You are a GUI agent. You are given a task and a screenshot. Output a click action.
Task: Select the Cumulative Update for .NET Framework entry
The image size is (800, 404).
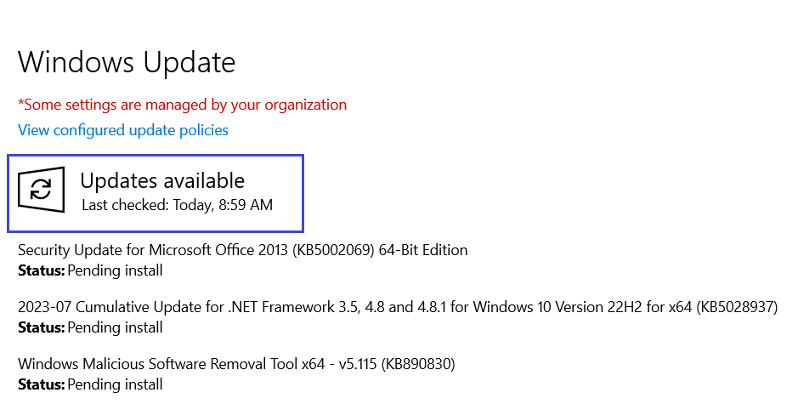pyautogui.click(x=398, y=307)
